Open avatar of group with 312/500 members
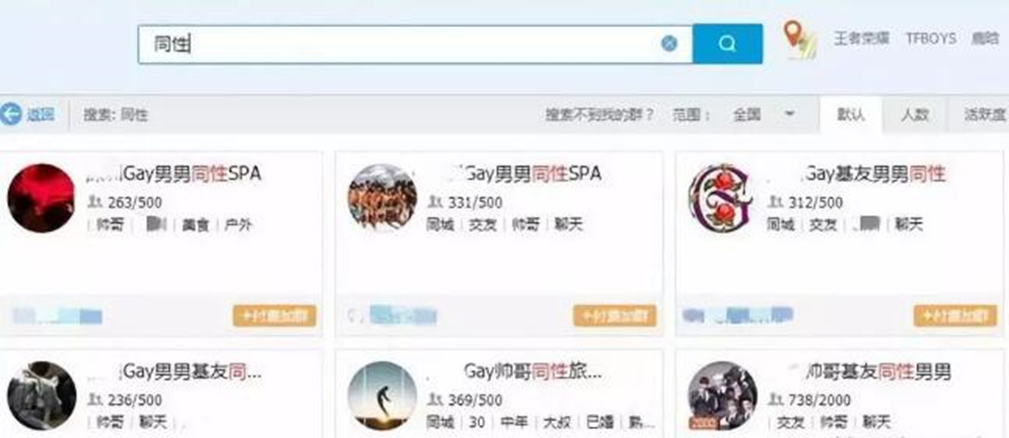This screenshot has width=1009, height=438. click(719, 198)
